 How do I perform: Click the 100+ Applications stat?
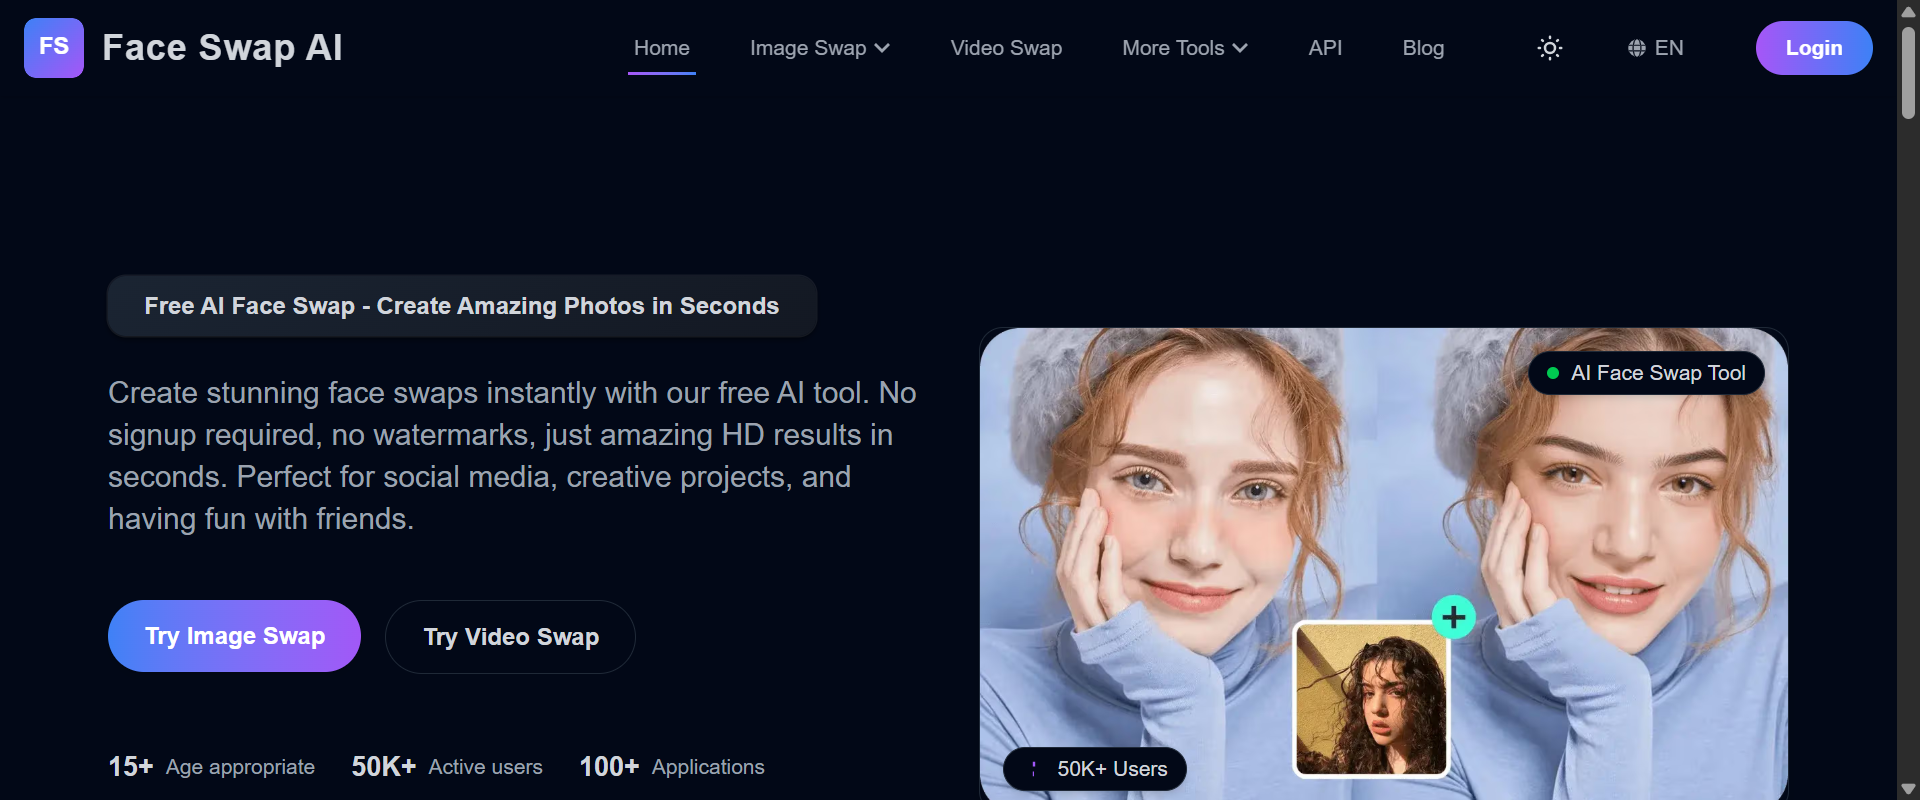click(672, 767)
